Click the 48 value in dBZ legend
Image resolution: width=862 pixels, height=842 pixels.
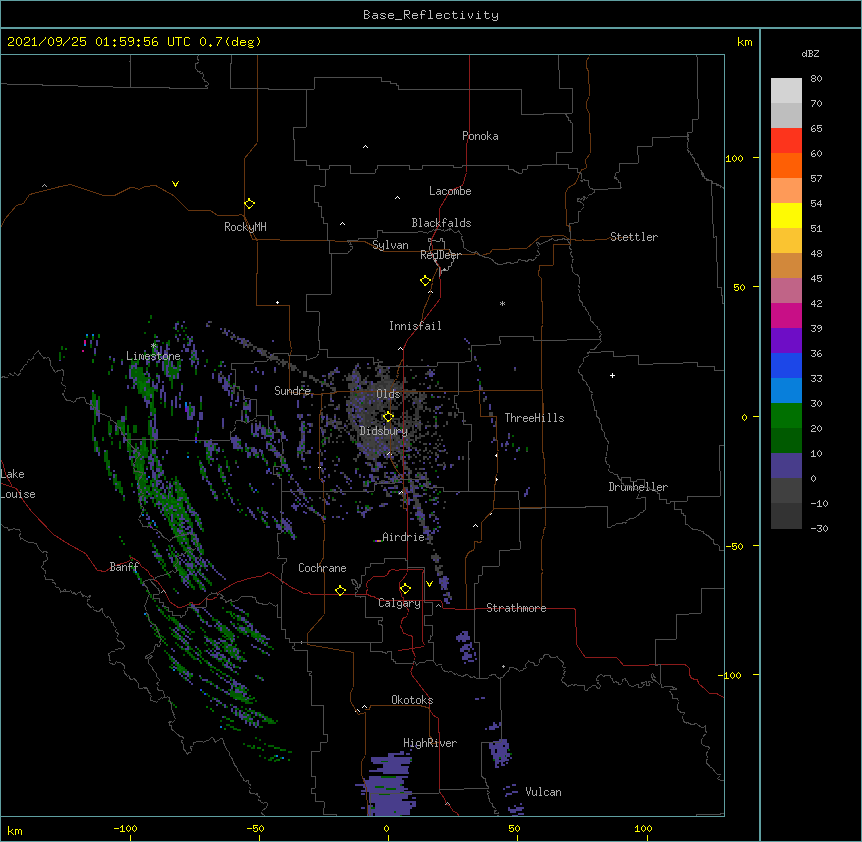[x=816, y=253]
